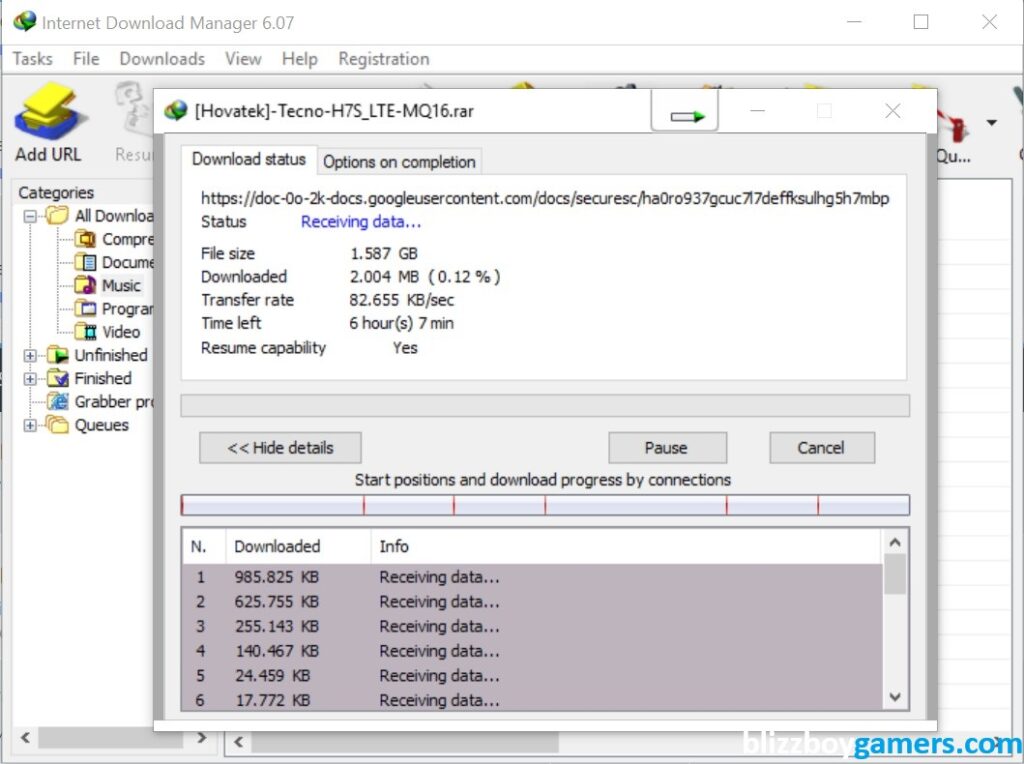1024x764 pixels.
Task: Click the download dialog's globe icon
Action: coord(176,111)
